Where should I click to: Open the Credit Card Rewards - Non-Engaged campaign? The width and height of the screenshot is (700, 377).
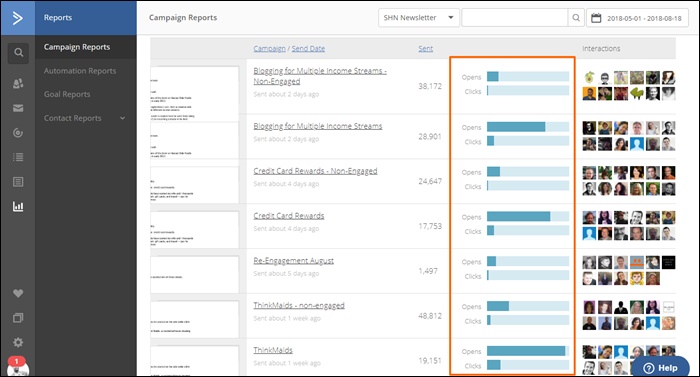click(x=315, y=171)
